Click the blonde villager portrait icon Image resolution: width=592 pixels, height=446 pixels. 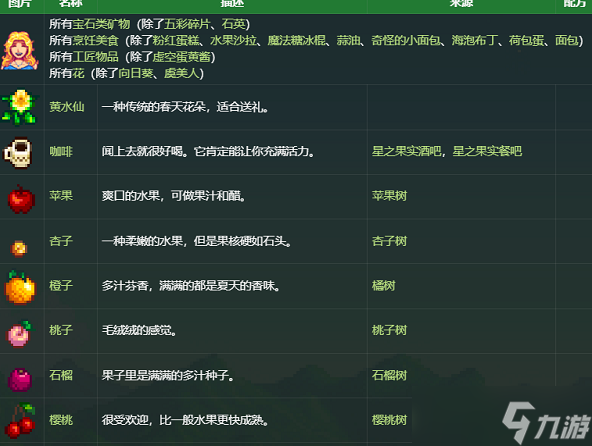click(x=20, y=51)
